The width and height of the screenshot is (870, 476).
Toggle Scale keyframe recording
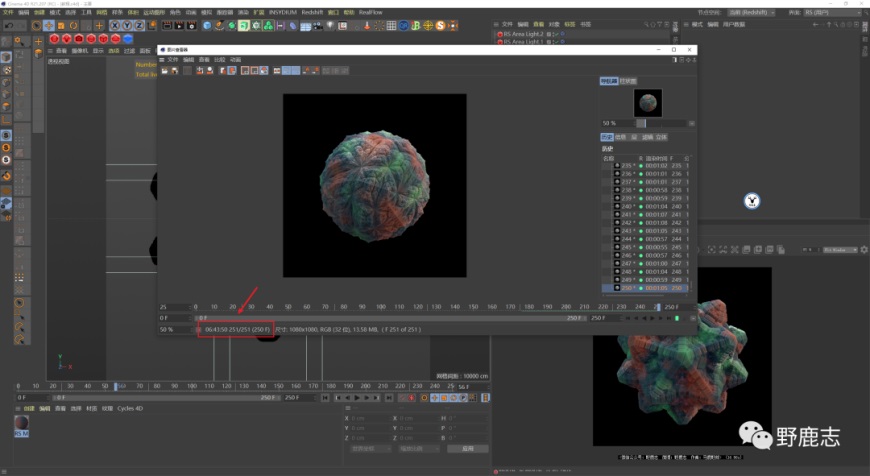pos(444,398)
